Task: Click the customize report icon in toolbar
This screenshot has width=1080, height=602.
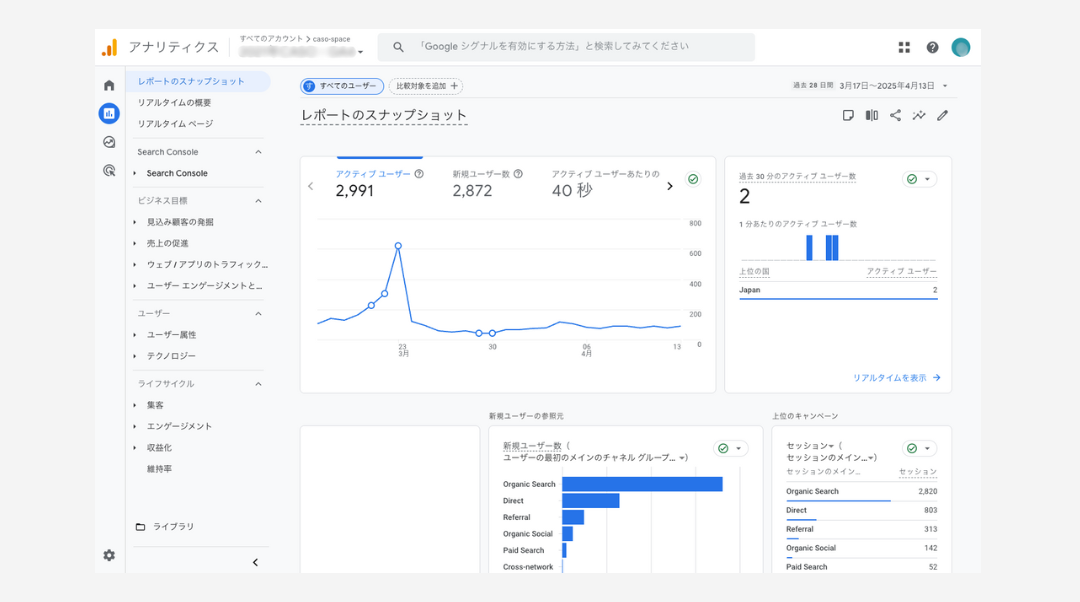Action: [848, 115]
